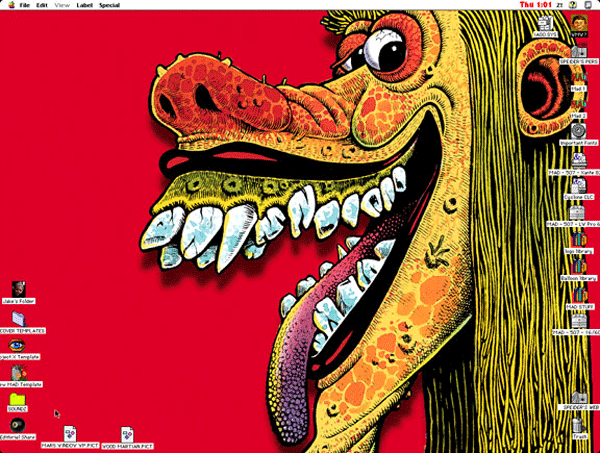Viewport: 600px width, 453px height.
Task: Click the MAD STUFF label text
Action: (580, 307)
